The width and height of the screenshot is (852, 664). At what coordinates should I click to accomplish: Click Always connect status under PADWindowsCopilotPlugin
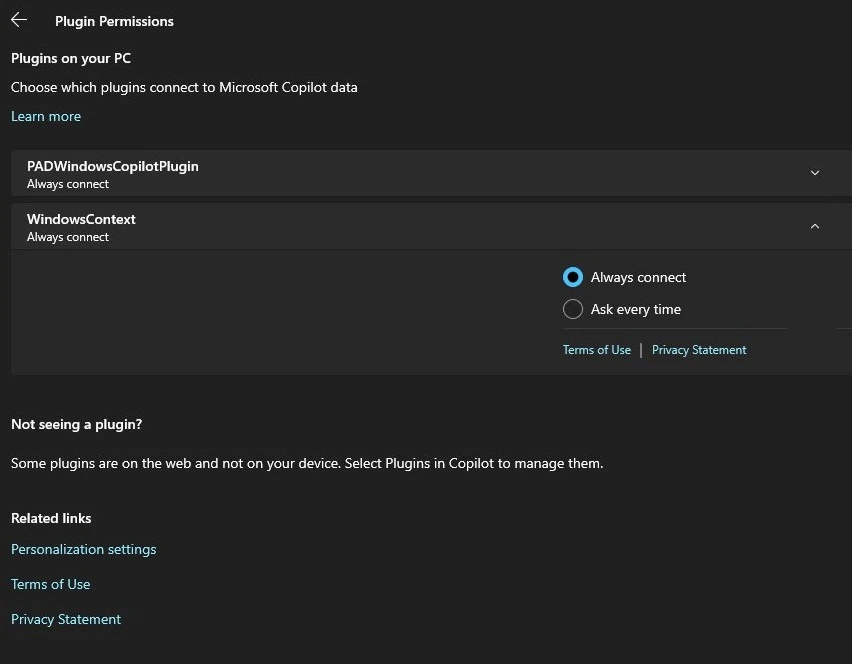[x=68, y=184]
